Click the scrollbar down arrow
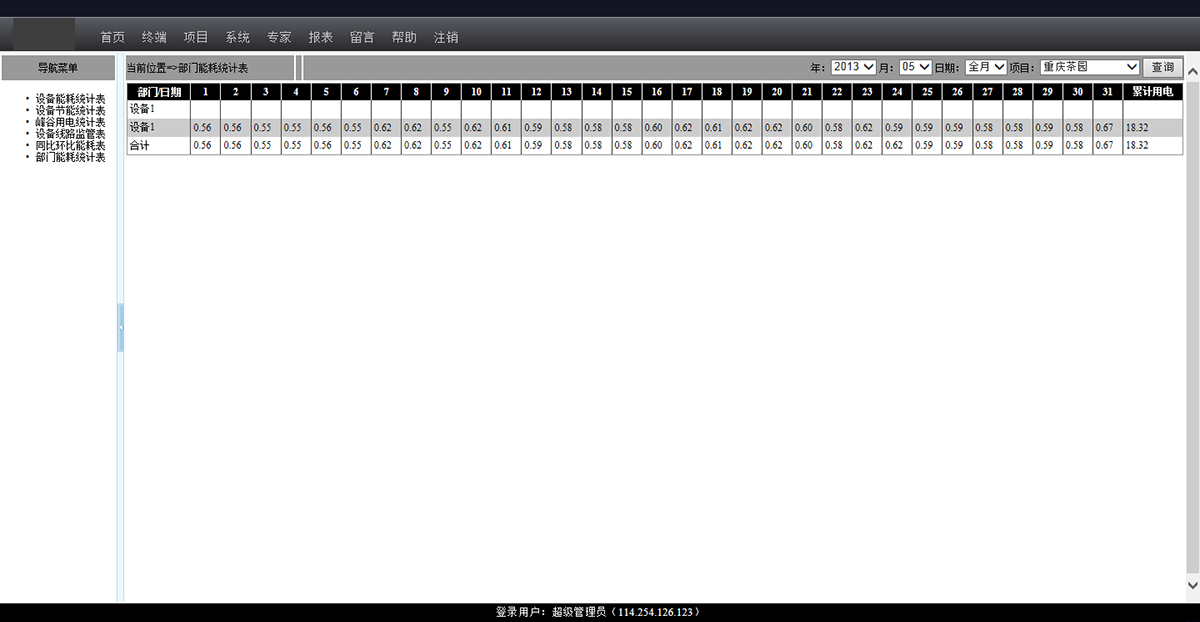This screenshot has height=622, width=1200. point(1191,584)
